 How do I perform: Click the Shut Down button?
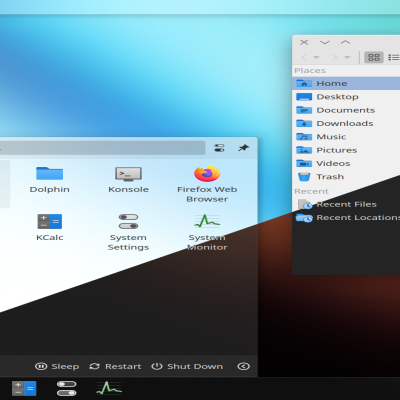click(187, 366)
